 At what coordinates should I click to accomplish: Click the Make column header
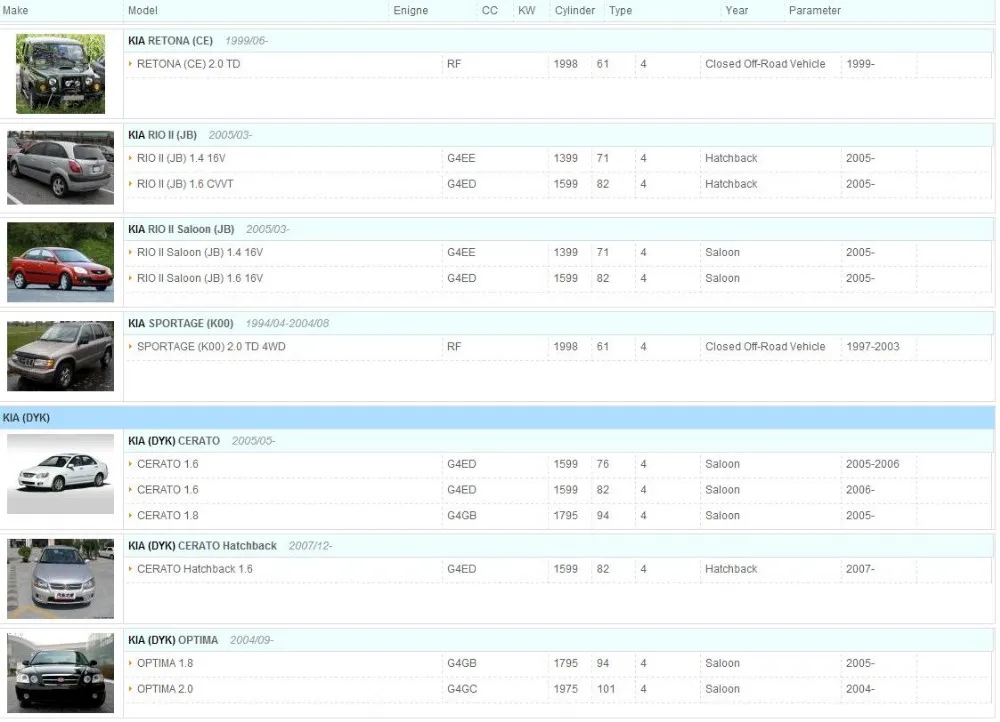[15, 10]
